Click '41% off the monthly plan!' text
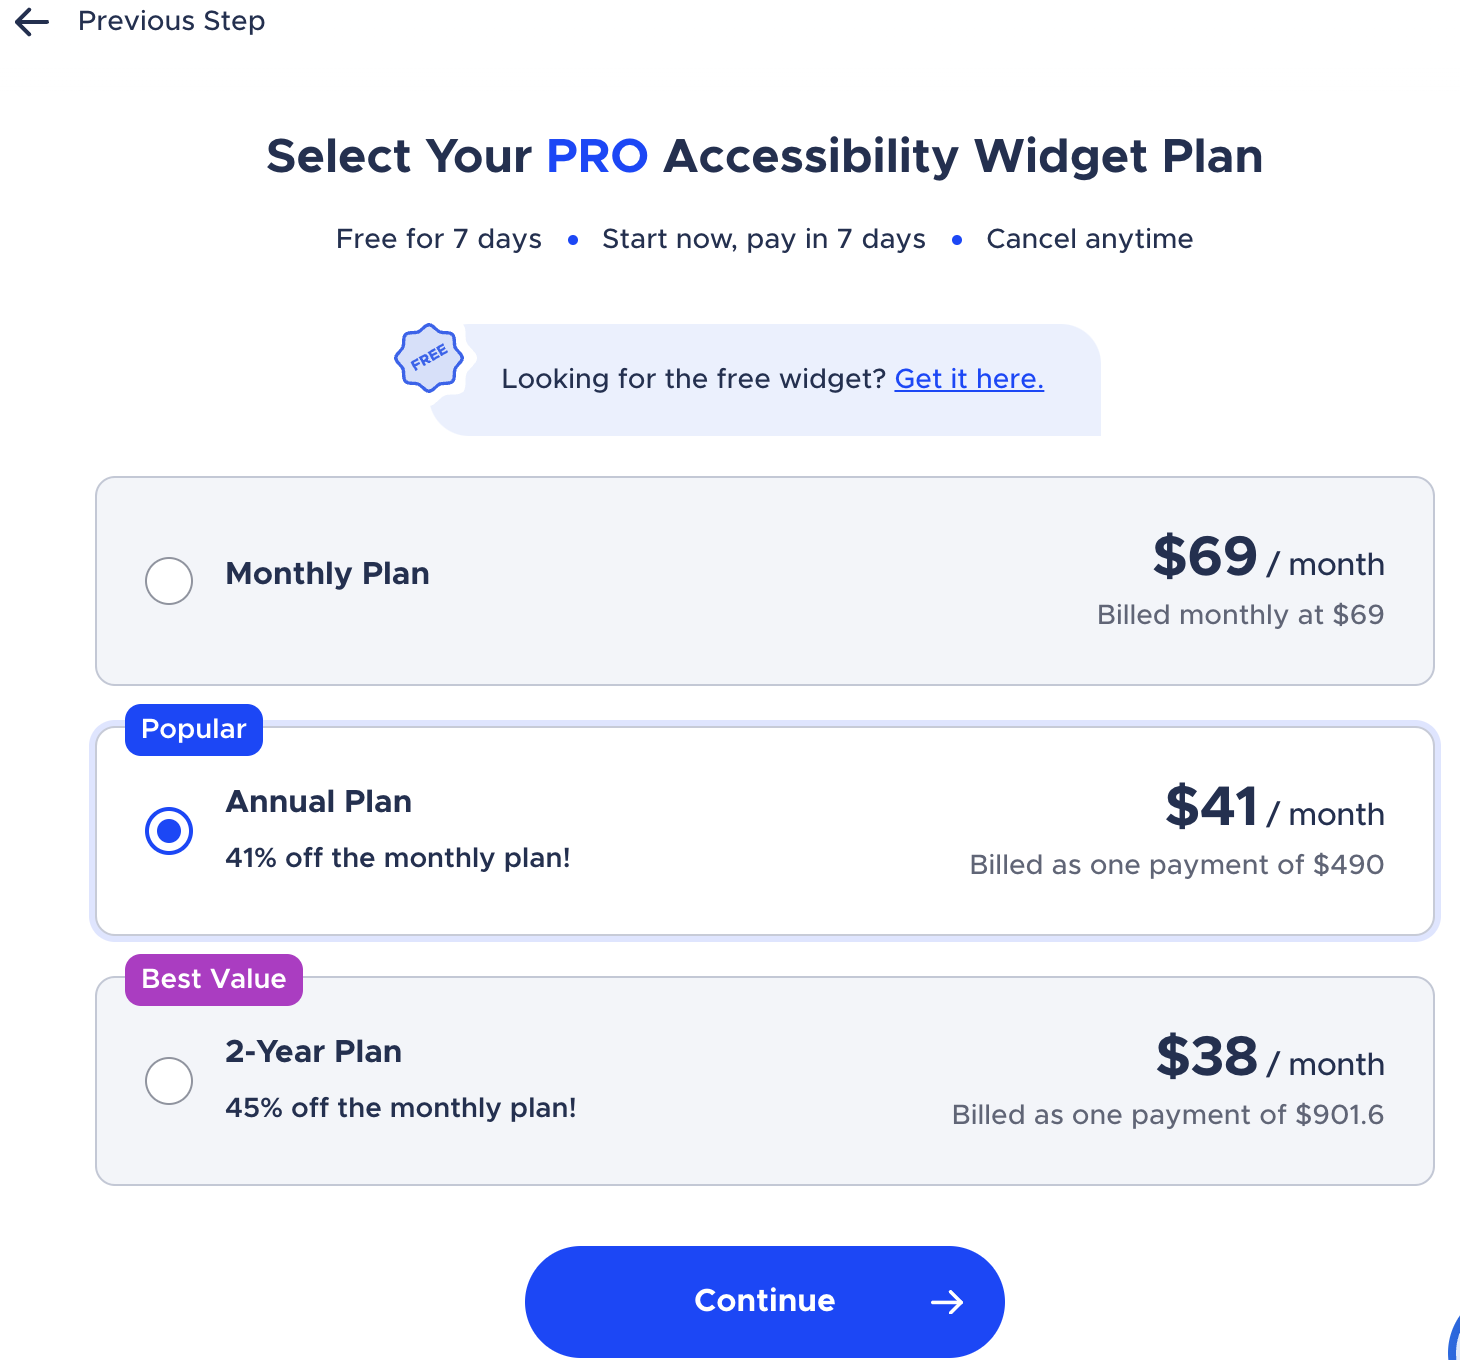This screenshot has width=1460, height=1360. point(398,858)
